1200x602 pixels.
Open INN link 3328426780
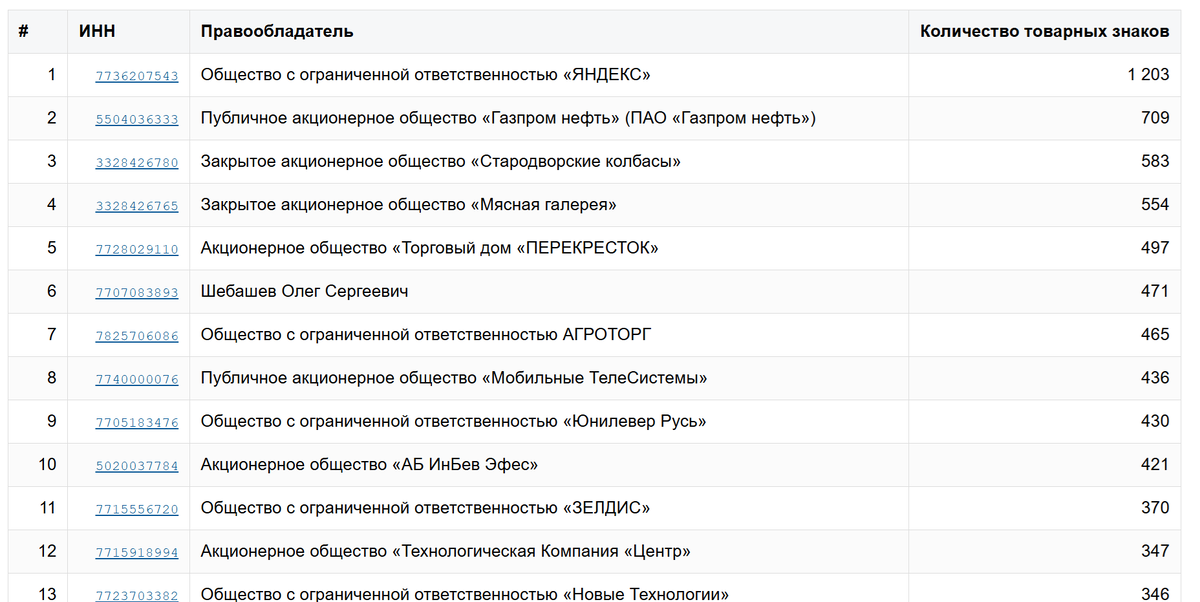click(x=137, y=162)
